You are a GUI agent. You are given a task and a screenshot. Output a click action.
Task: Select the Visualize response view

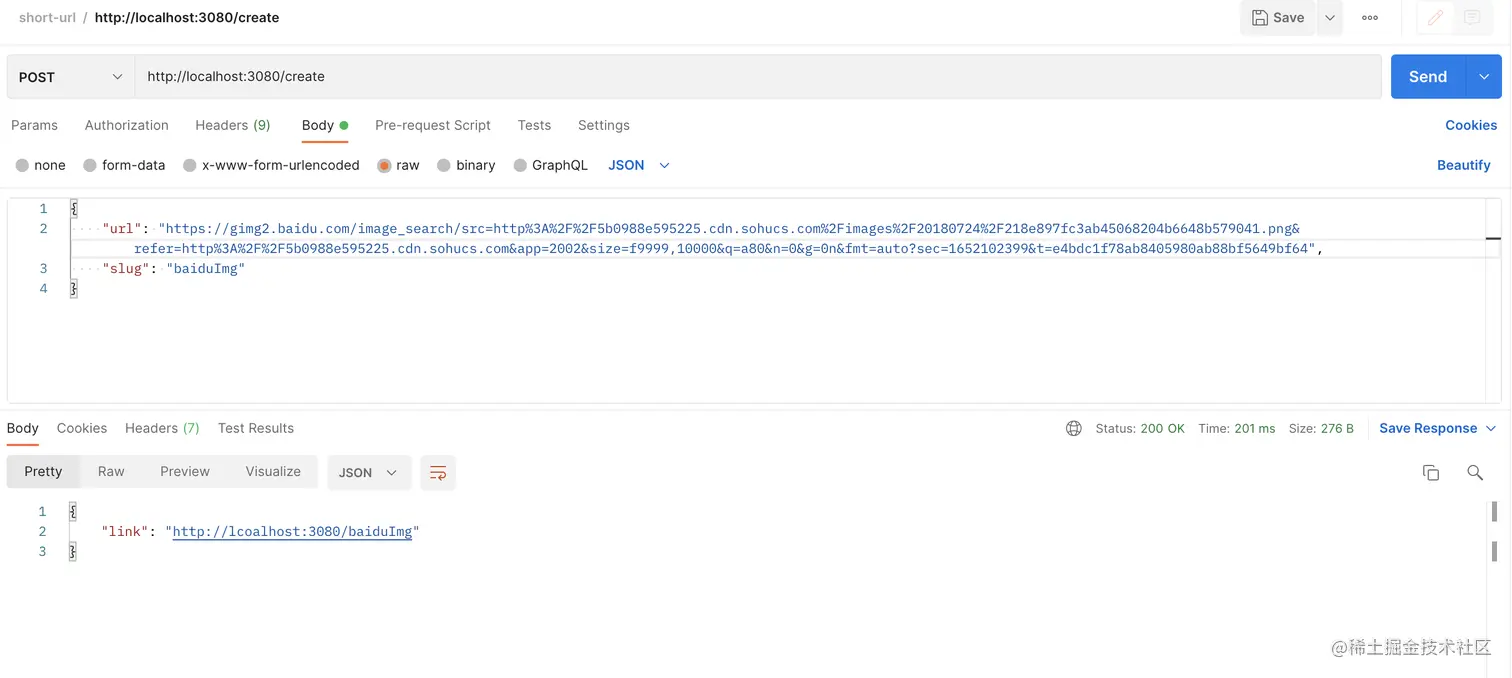273,472
